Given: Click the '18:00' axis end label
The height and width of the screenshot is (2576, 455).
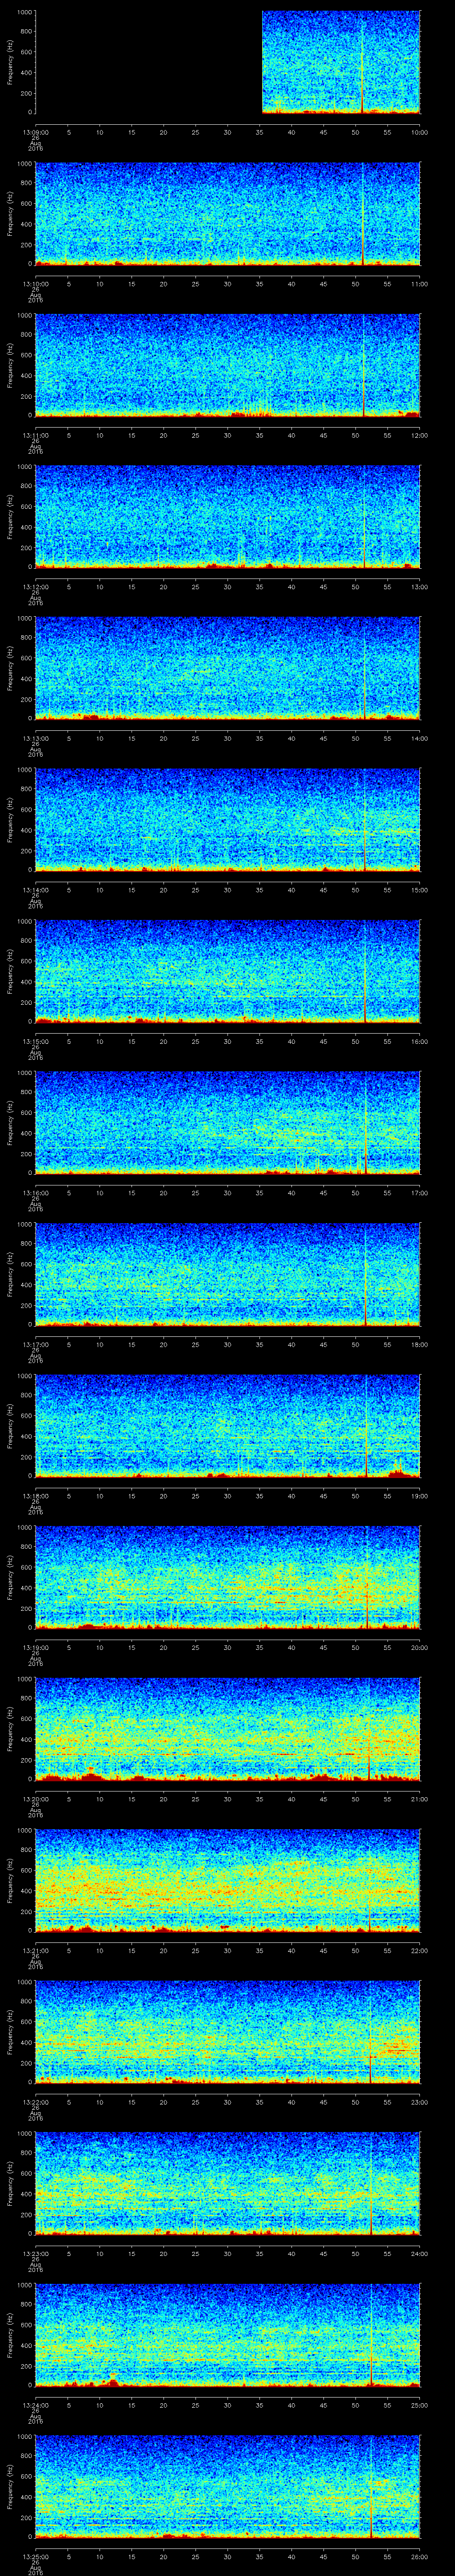Looking at the screenshot, I should [x=420, y=1344].
